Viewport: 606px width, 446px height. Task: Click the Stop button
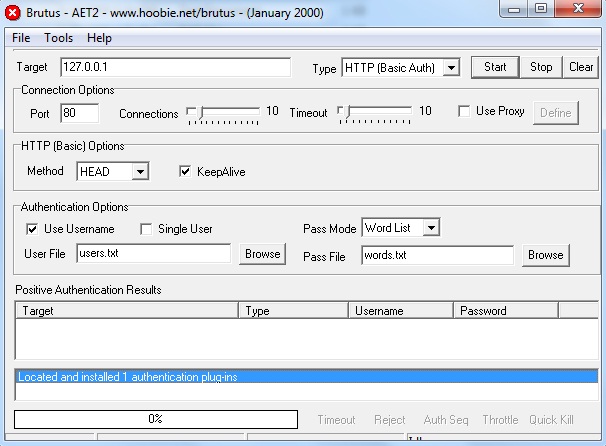(541, 67)
